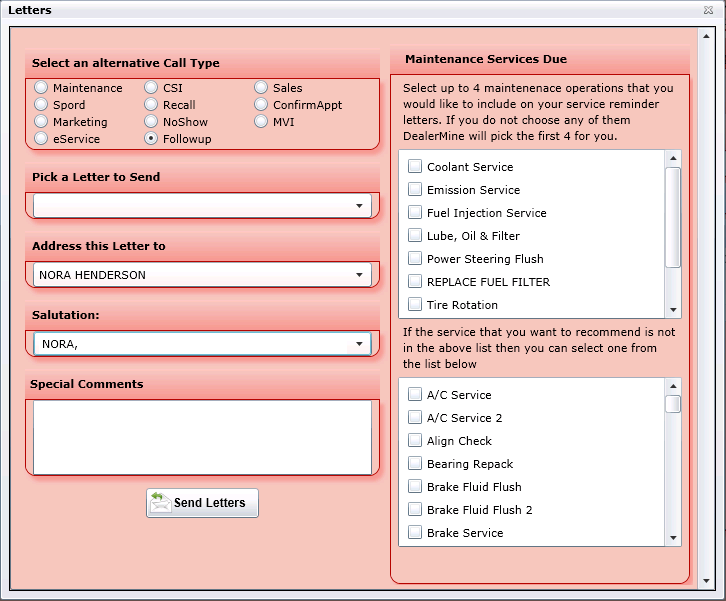This screenshot has height=601, width=726.
Task: Click the envelope icon on Send Letters
Action: [x=160, y=503]
